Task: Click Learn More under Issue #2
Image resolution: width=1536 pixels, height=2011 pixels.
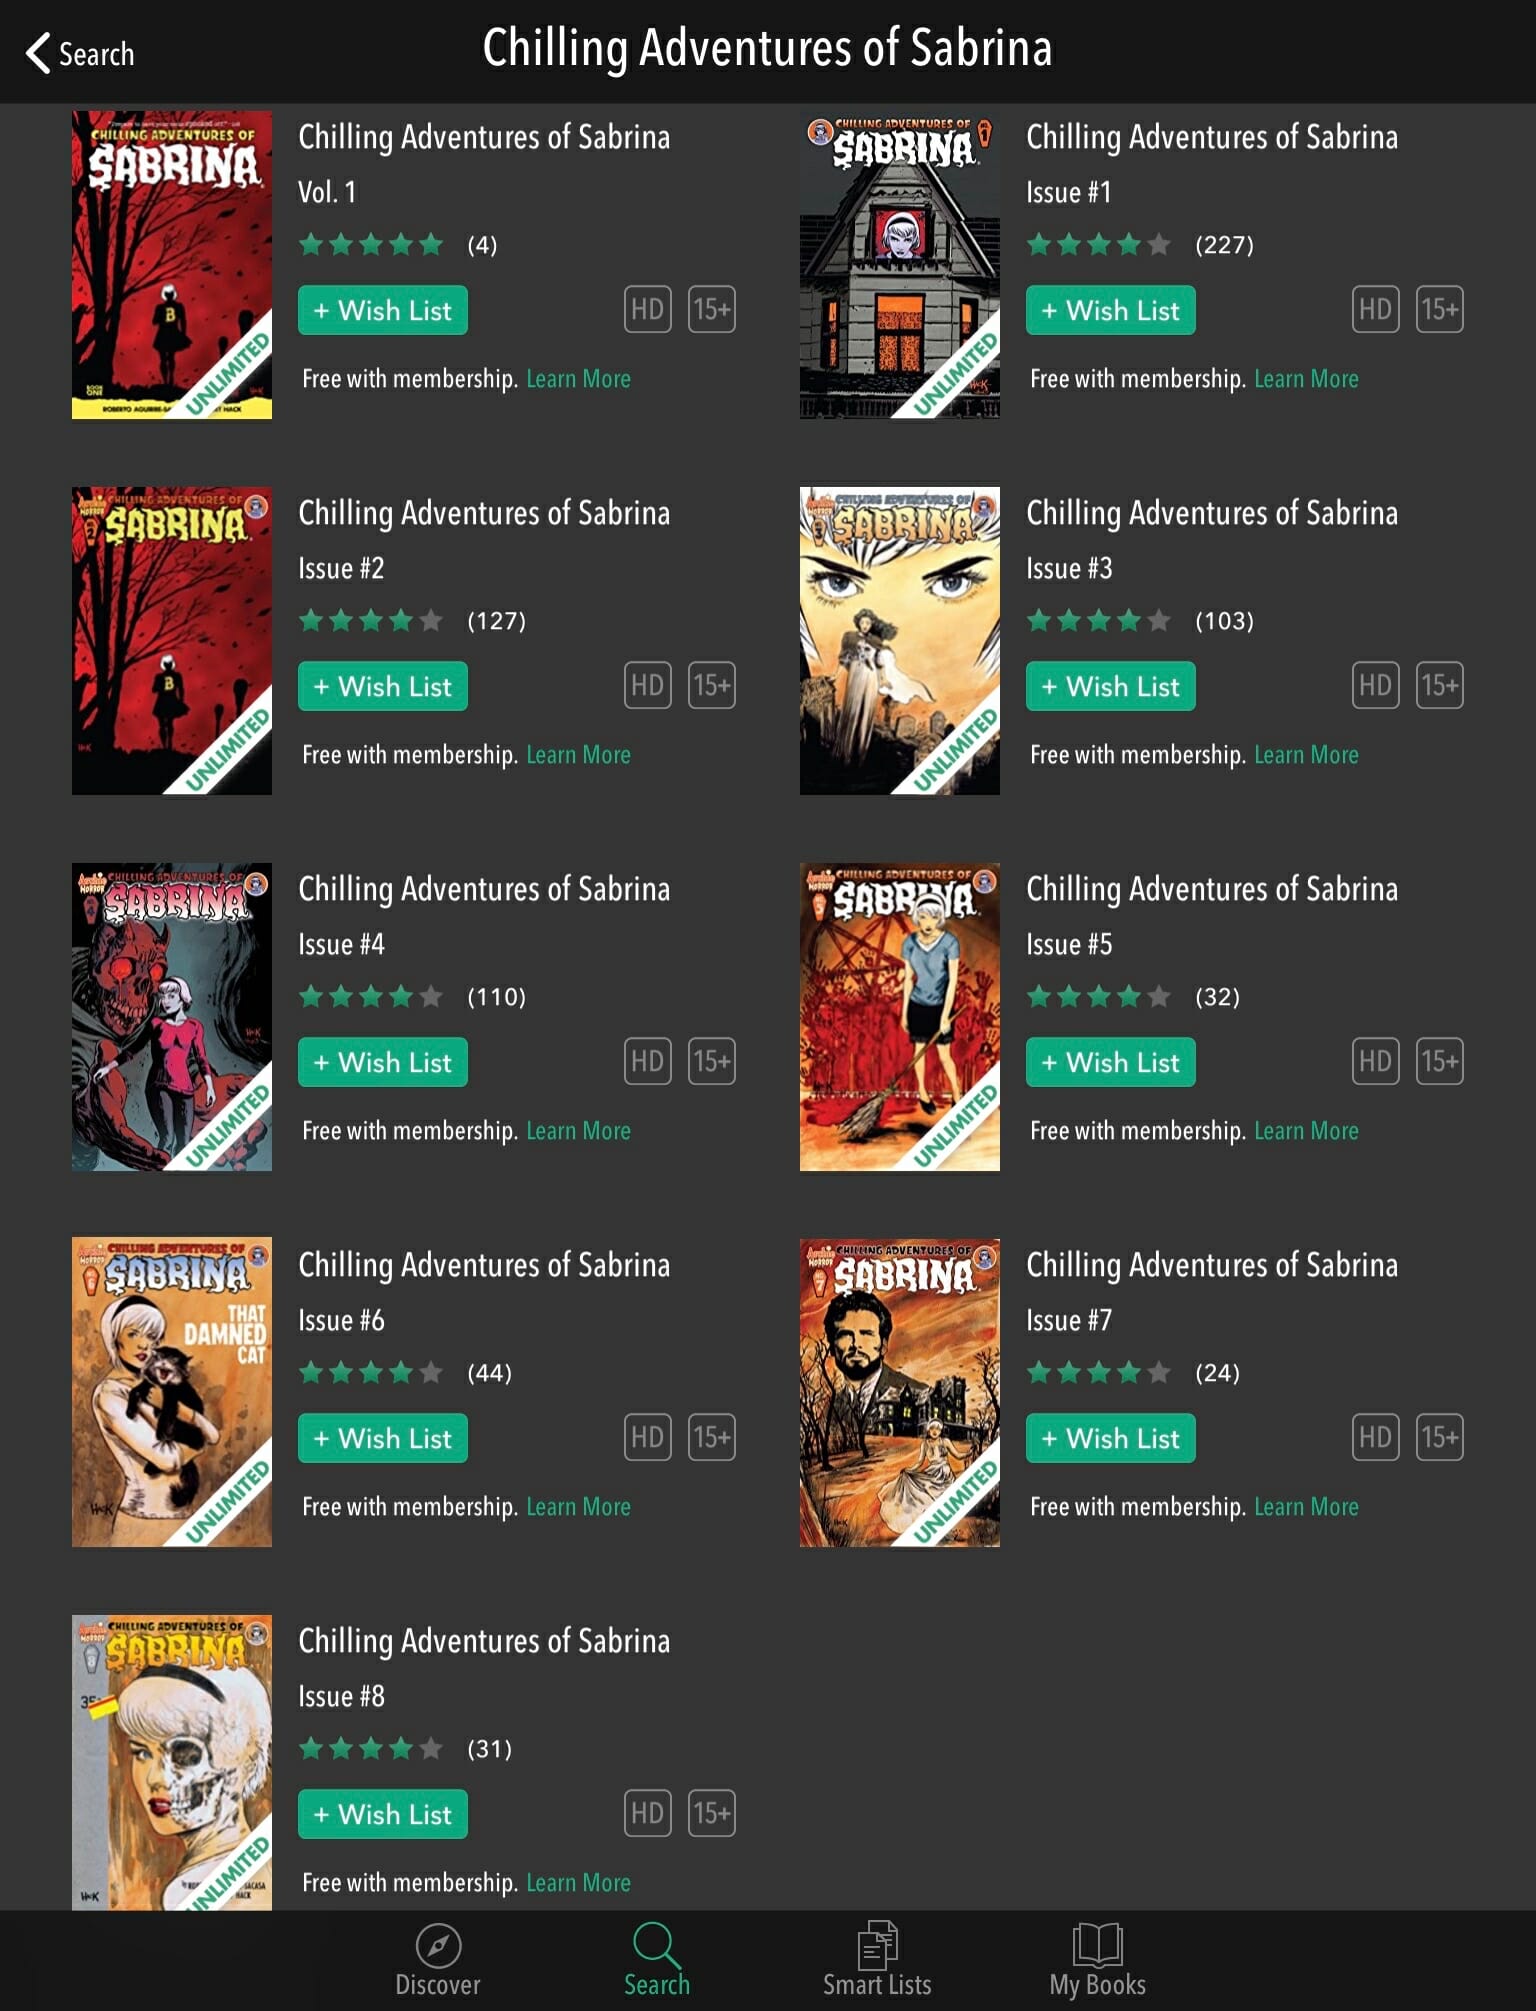Action: pos(578,754)
